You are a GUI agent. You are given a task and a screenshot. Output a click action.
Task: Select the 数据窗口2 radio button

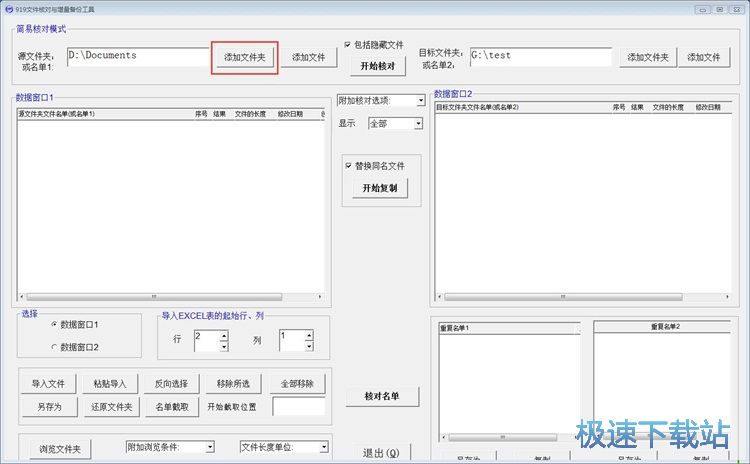[54, 347]
